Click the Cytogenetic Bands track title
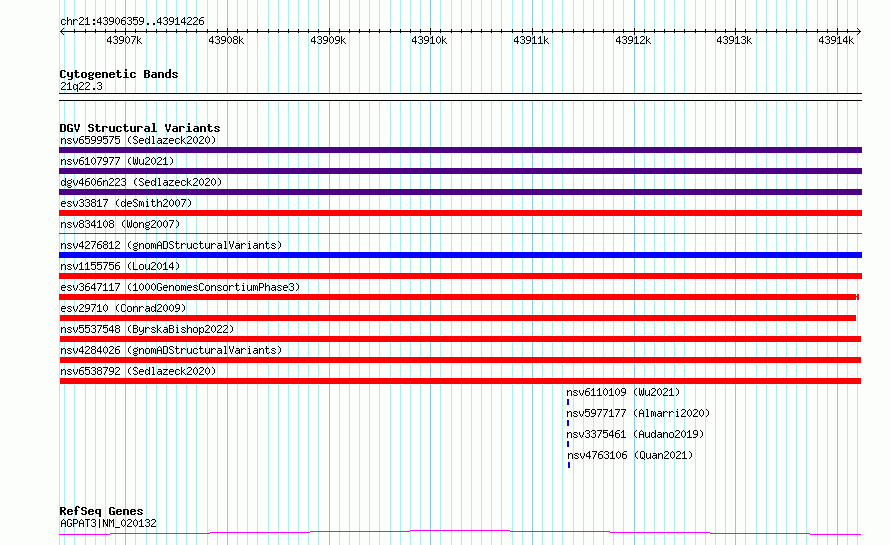Screen dimensions: 890x545 click(119, 74)
